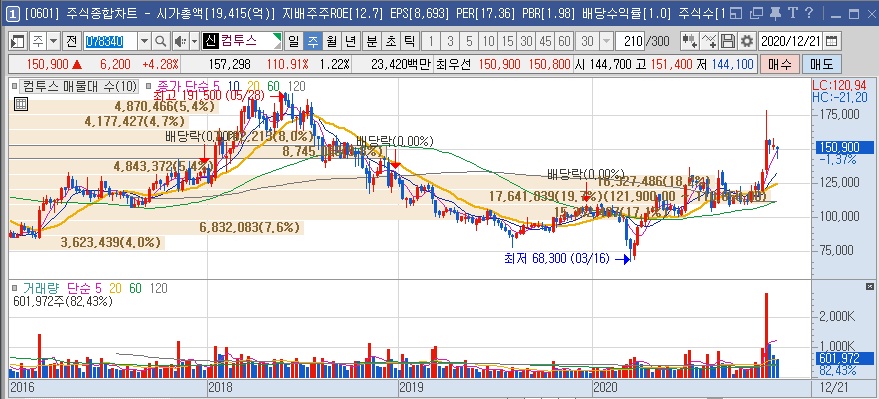879x399 pixels.
Task: Open help with question mark icon
Action: 809,13
